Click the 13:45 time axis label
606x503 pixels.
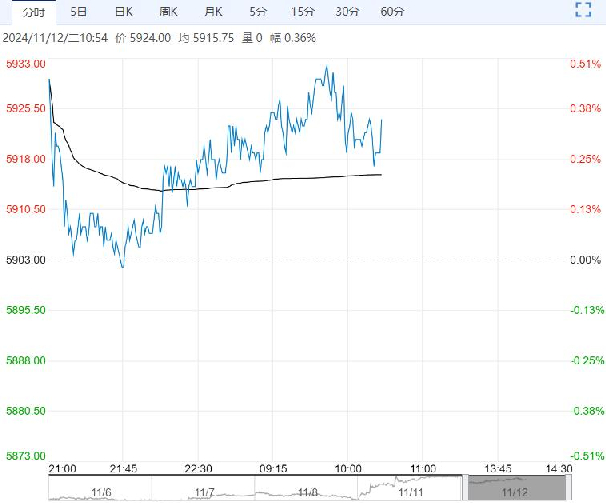498,469
